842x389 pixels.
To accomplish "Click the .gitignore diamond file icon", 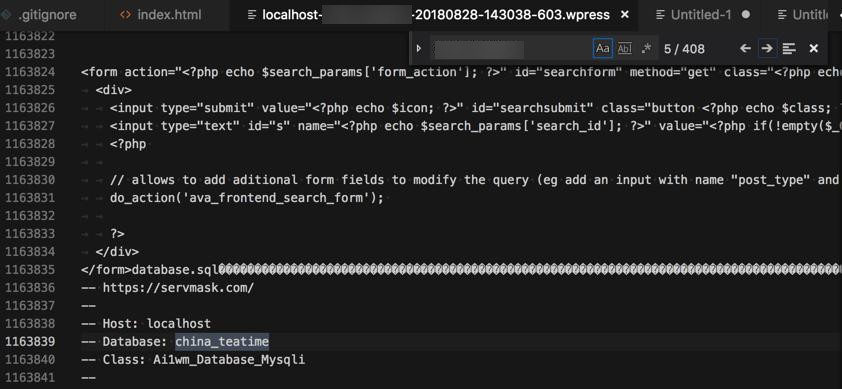I will tap(5, 15).
